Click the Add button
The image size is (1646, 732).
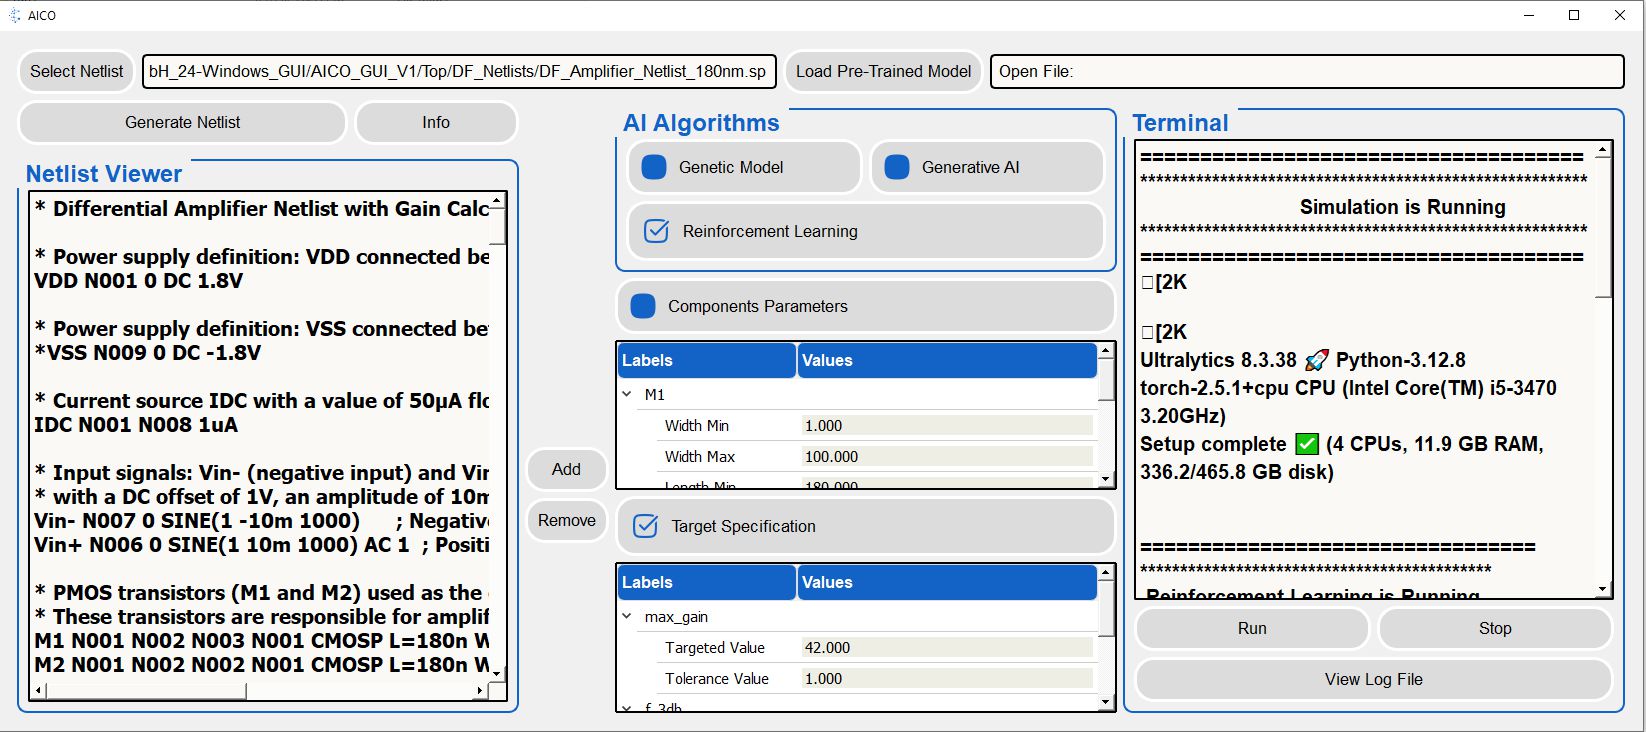click(566, 469)
